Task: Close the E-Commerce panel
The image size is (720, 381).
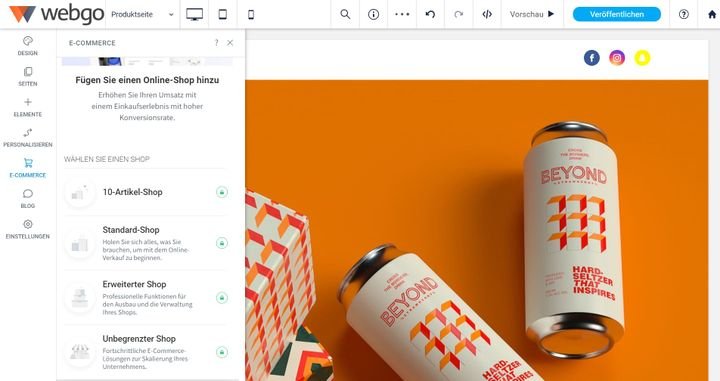Action: coord(230,43)
